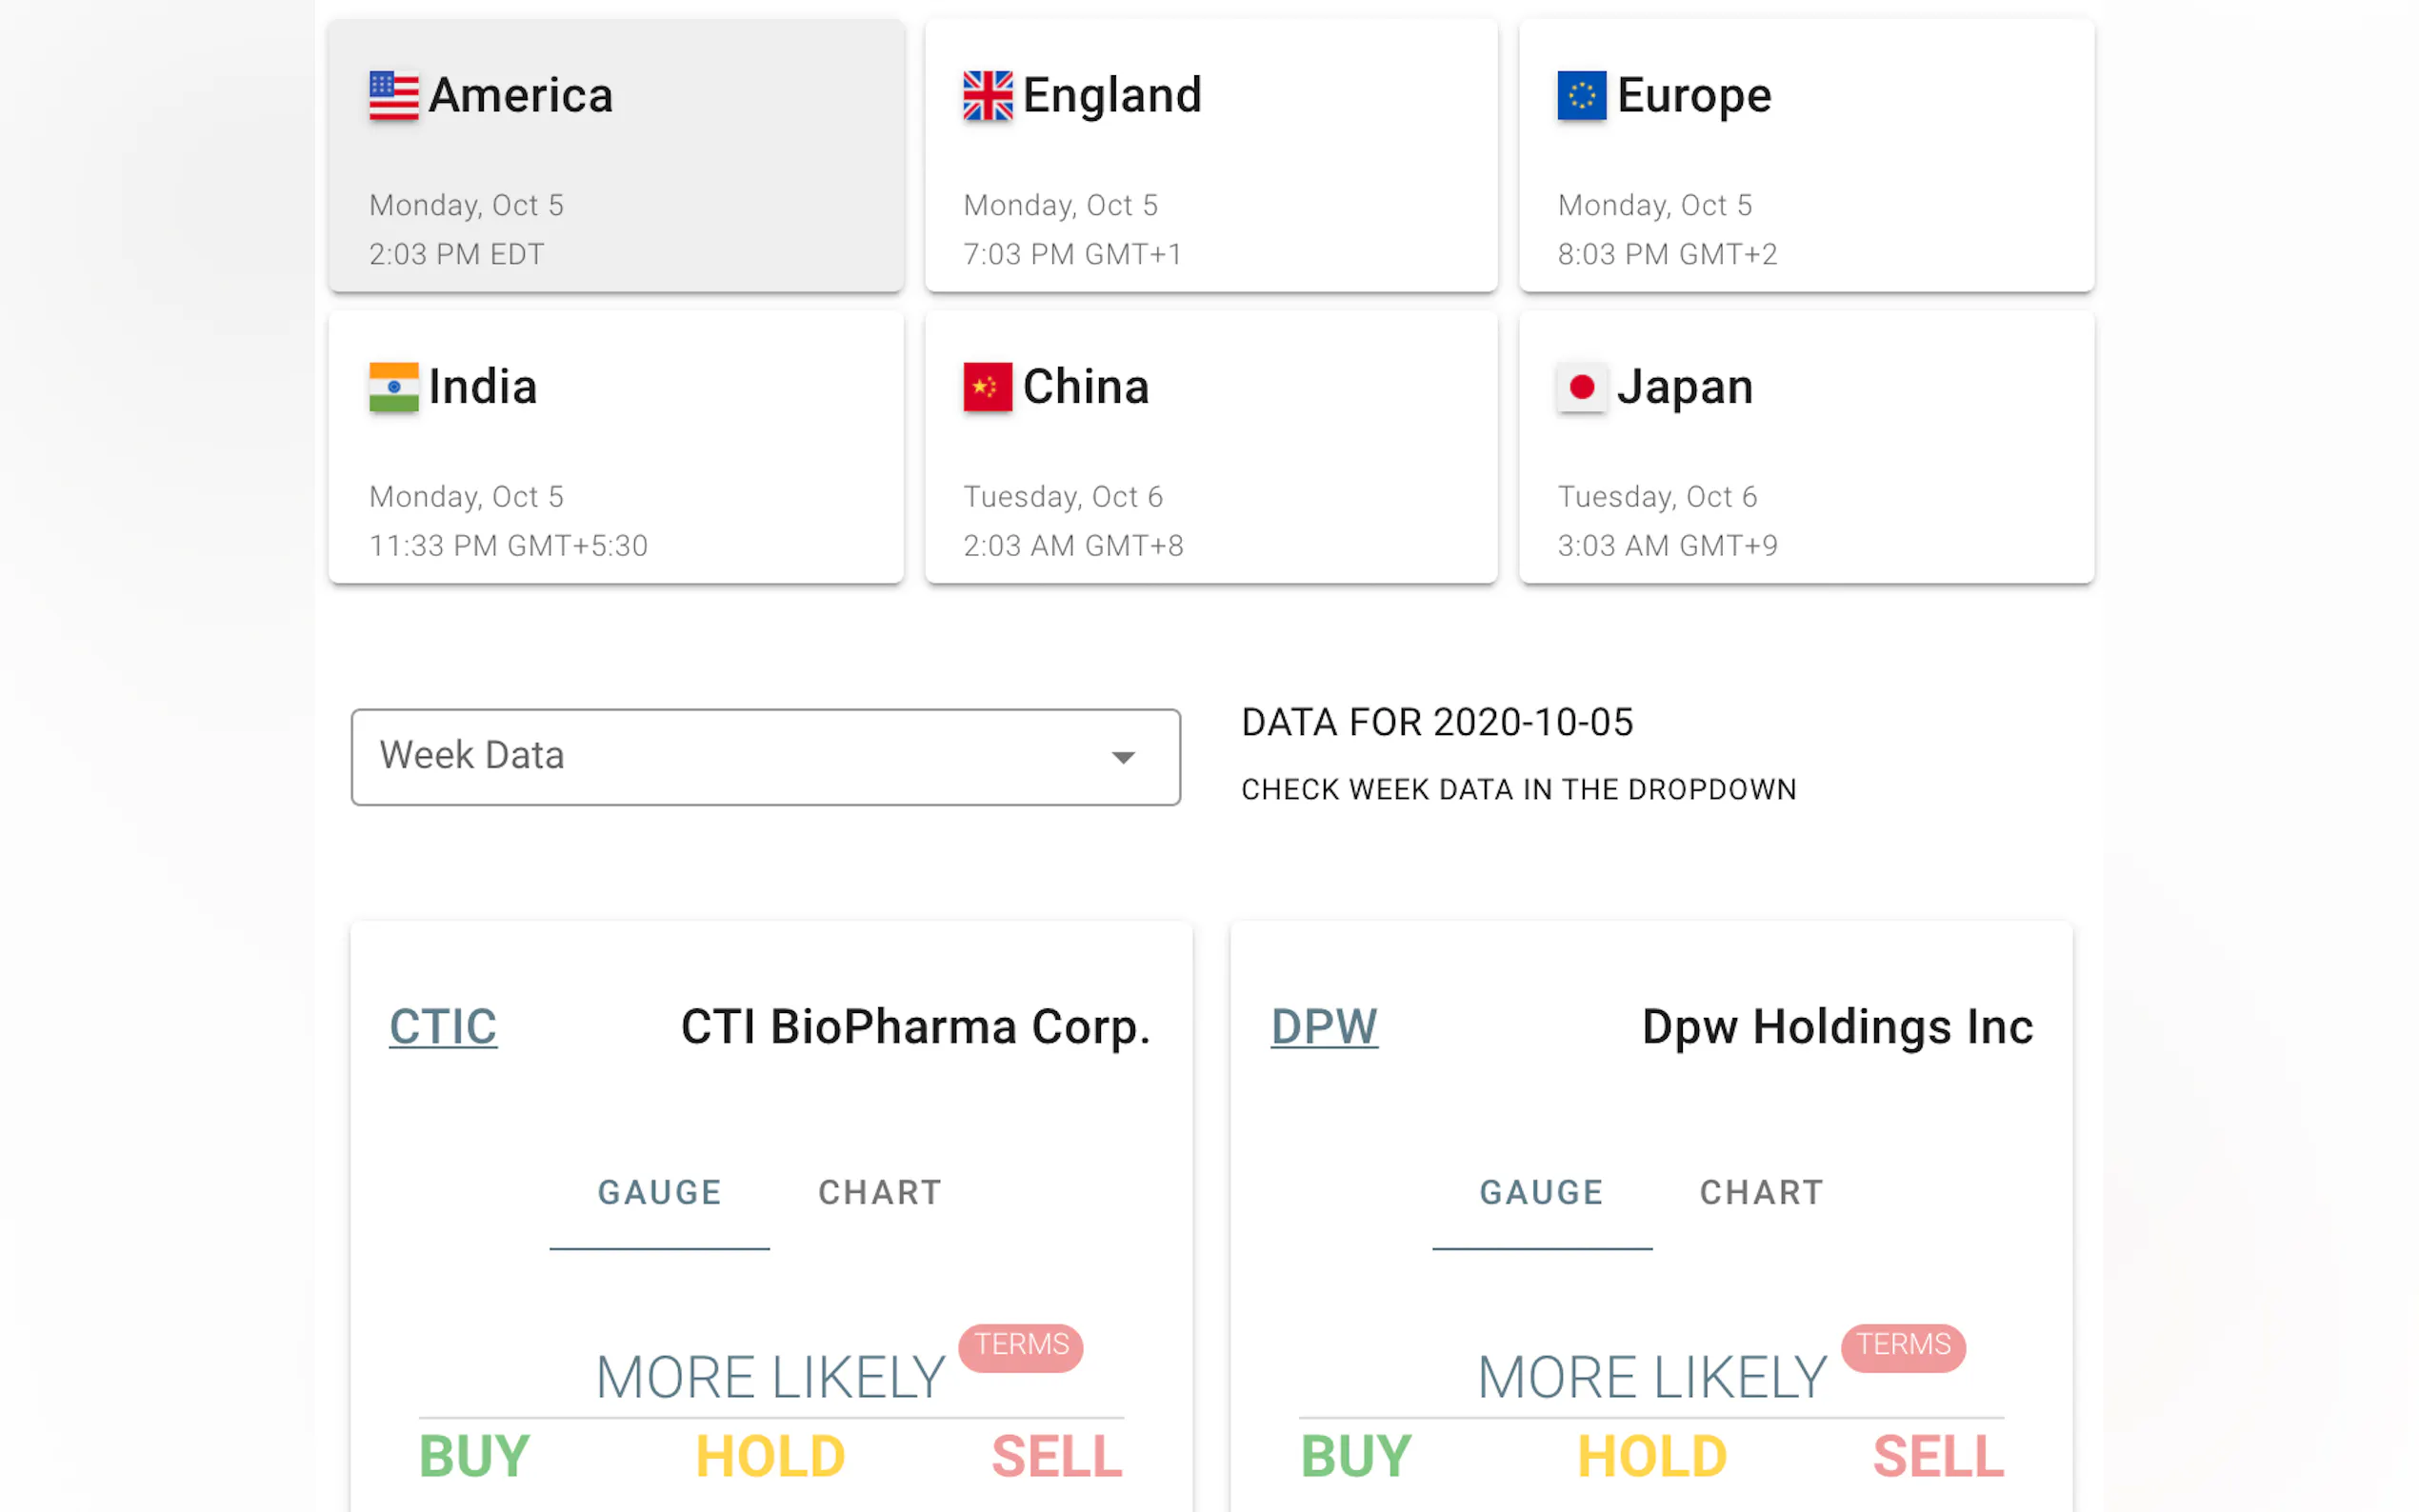Select the America market card

tap(616, 156)
